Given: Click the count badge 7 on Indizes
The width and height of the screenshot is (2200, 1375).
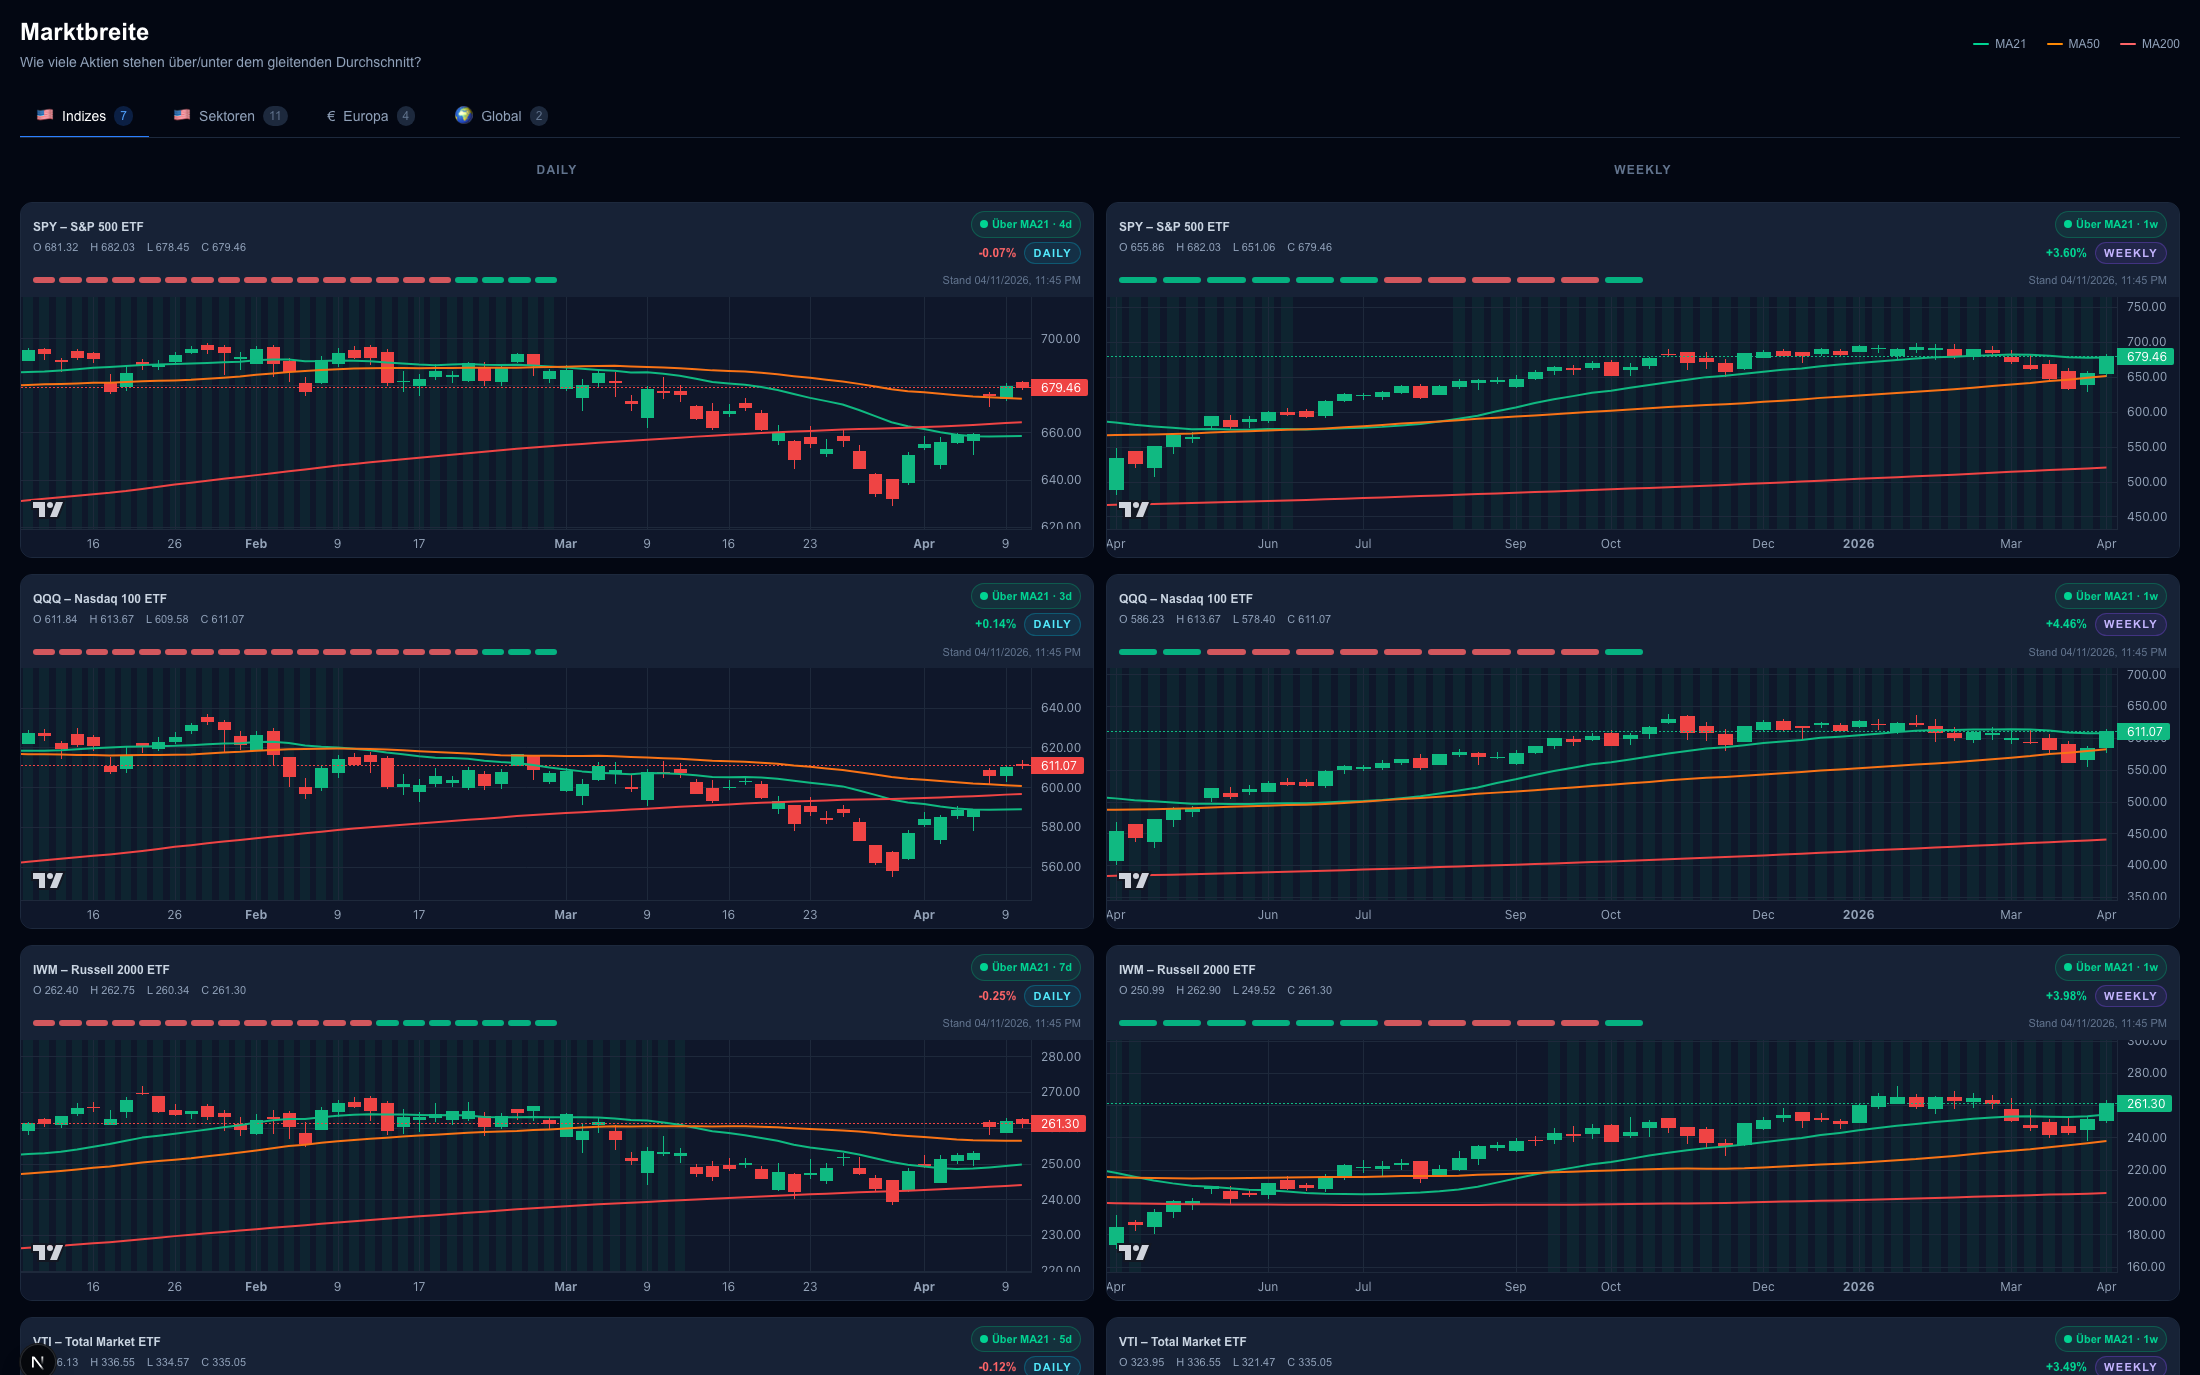Looking at the screenshot, I should (123, 116).
